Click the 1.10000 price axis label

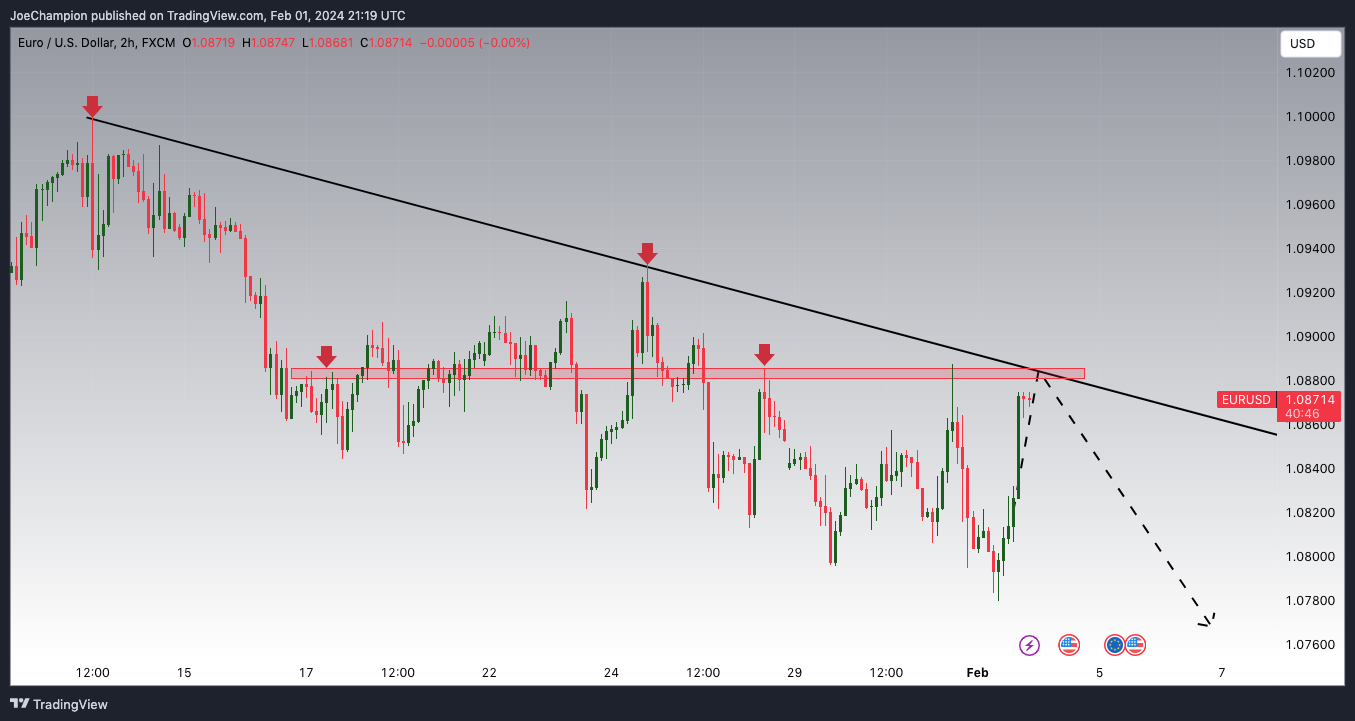coord(1310,117)
